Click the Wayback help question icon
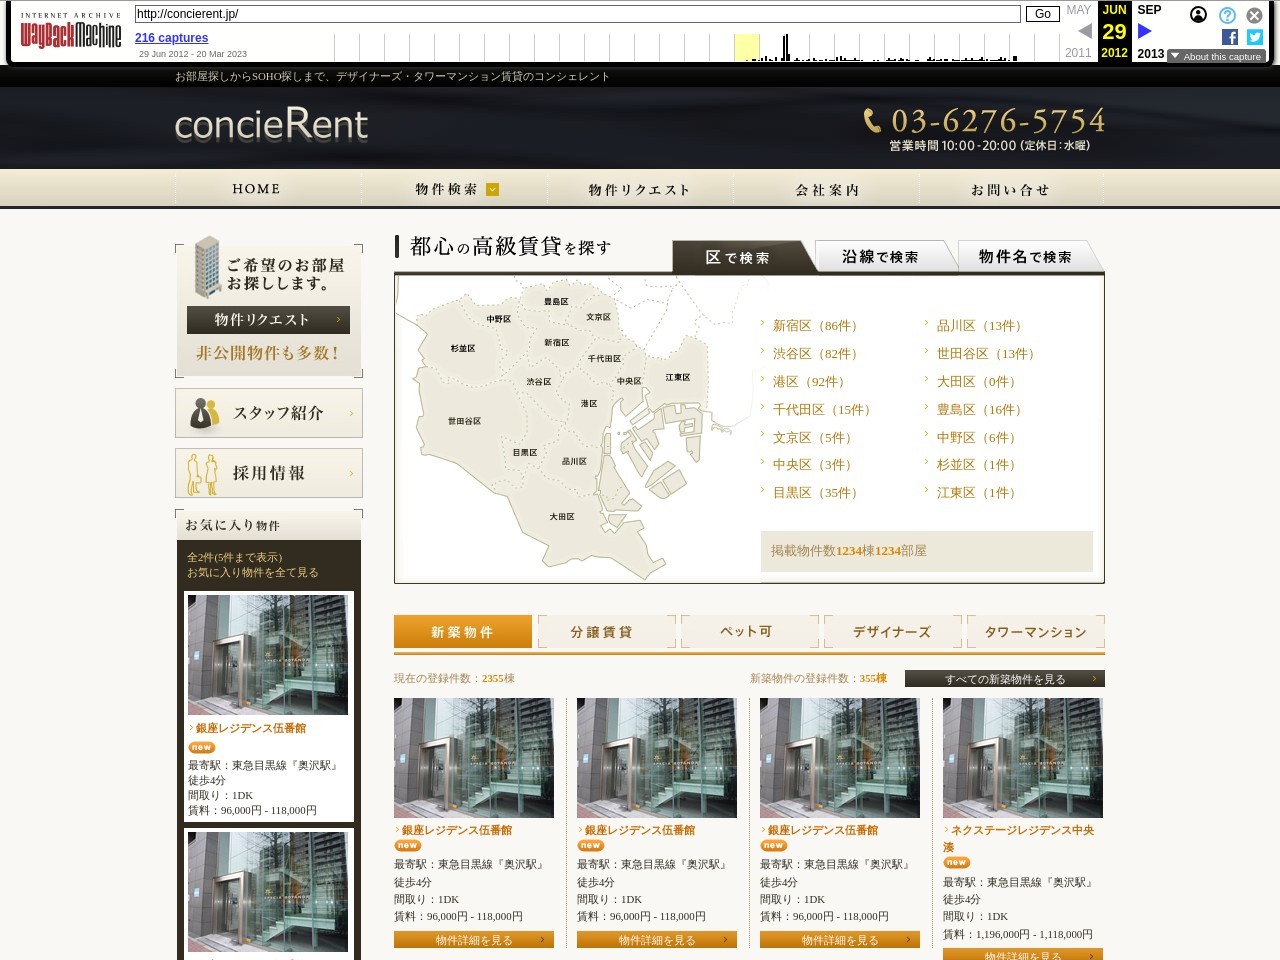The width and height of the screenshot is (1280, 960). pyautogui.click(x=1227, y=15)
